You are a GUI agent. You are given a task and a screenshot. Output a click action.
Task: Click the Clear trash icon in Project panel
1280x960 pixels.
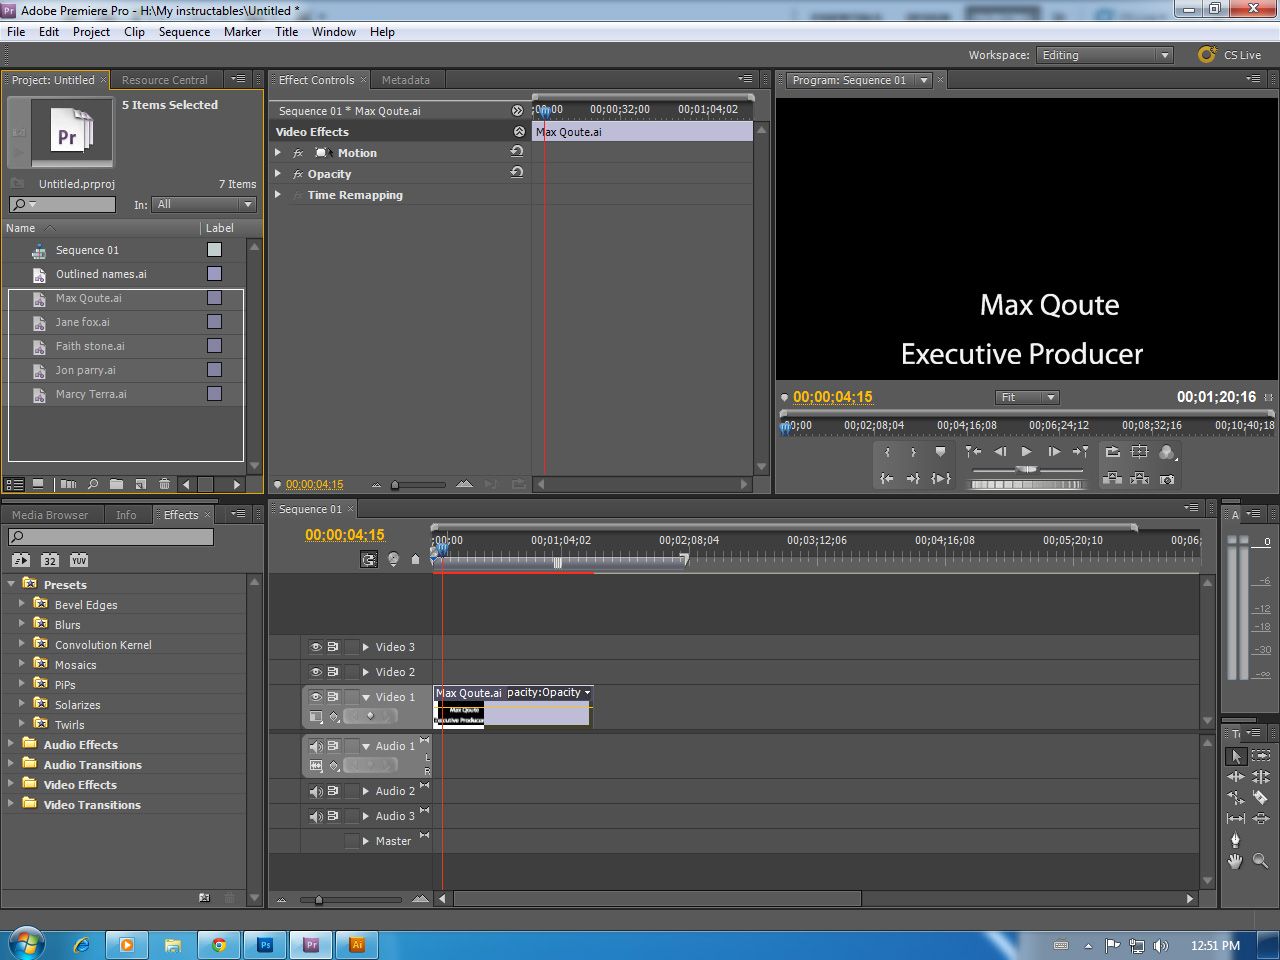(x=165, y=484)
